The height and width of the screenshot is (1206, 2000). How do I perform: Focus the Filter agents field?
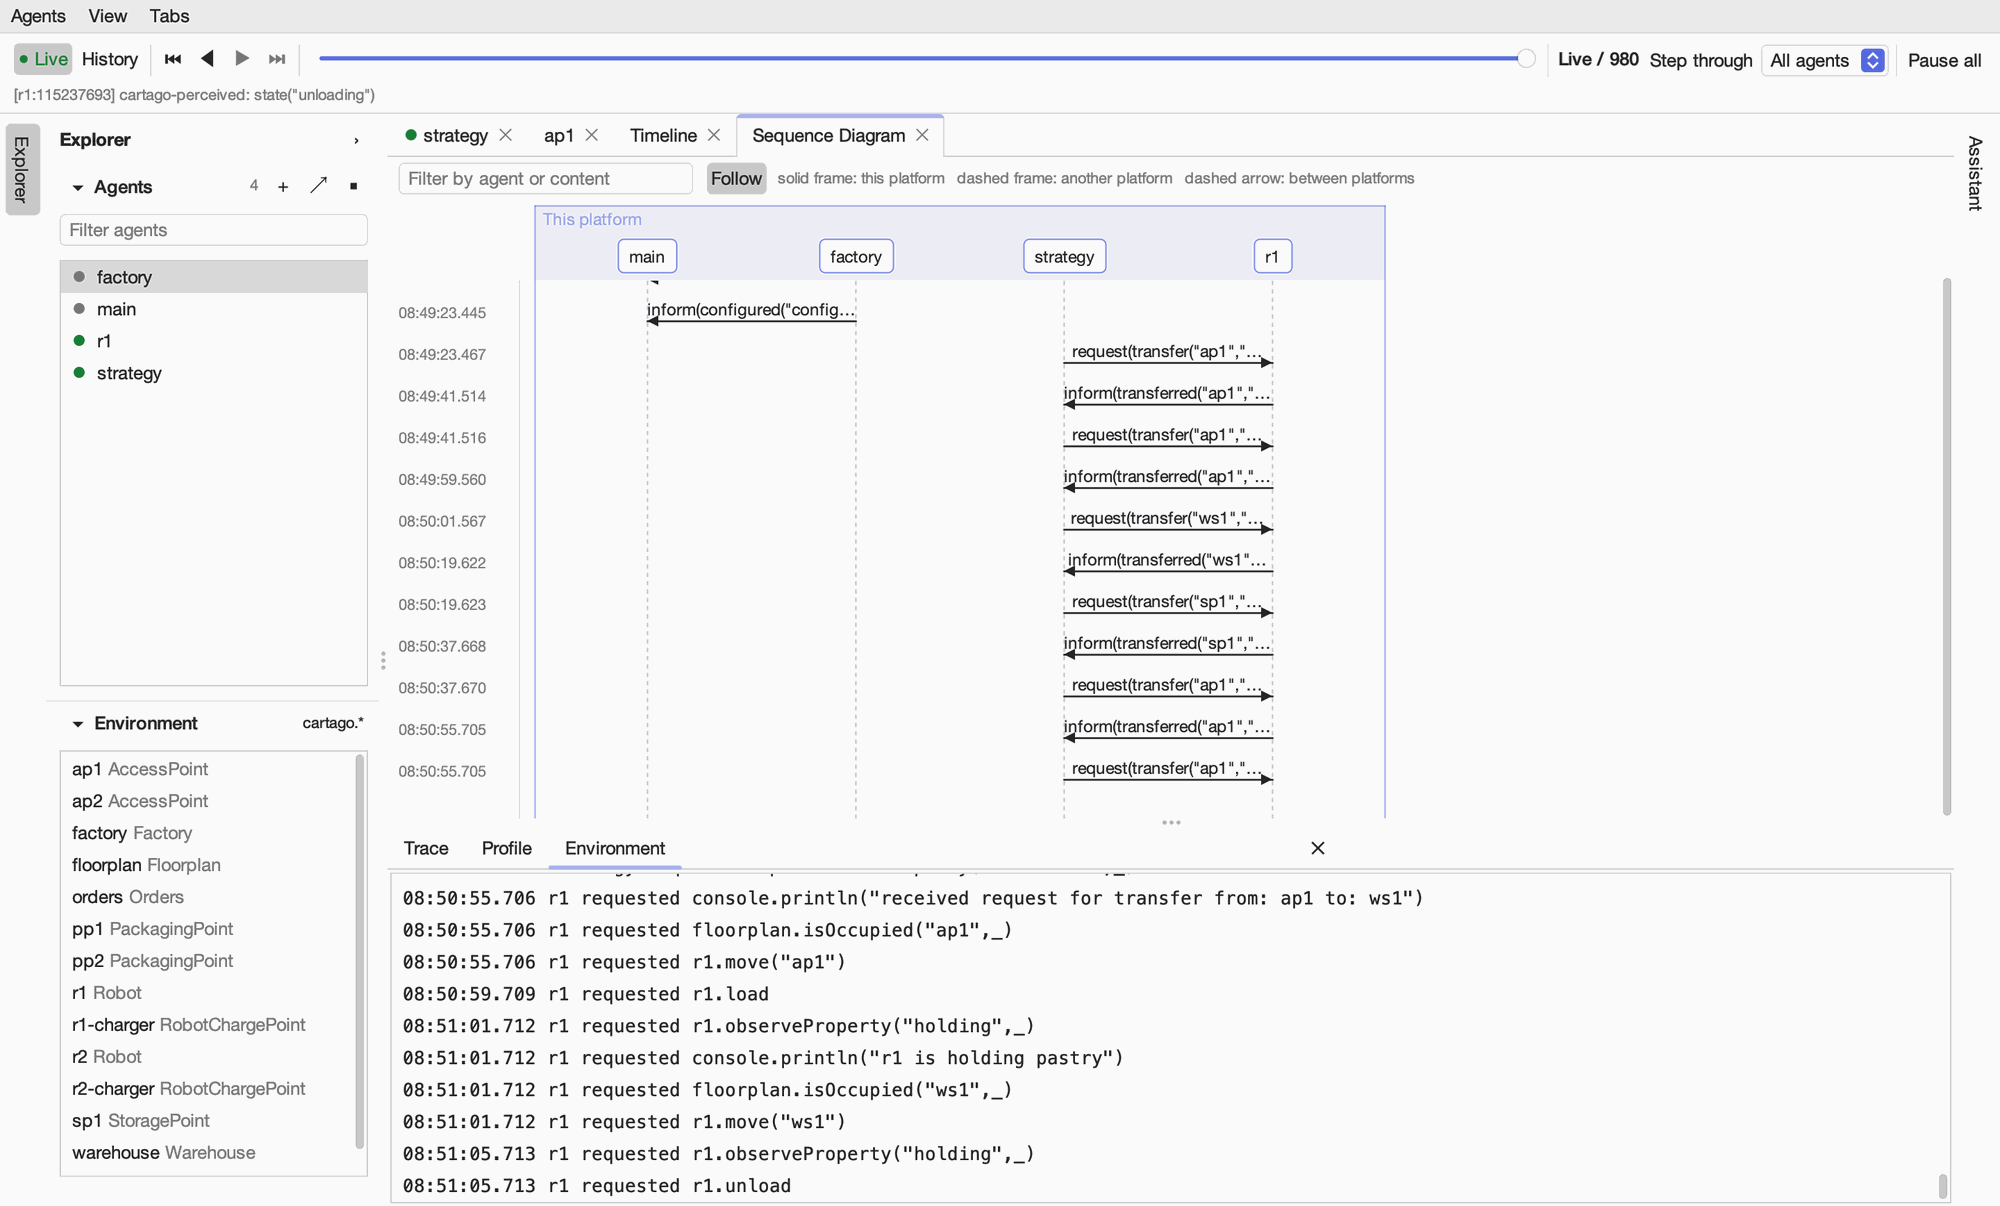(213, 230)
